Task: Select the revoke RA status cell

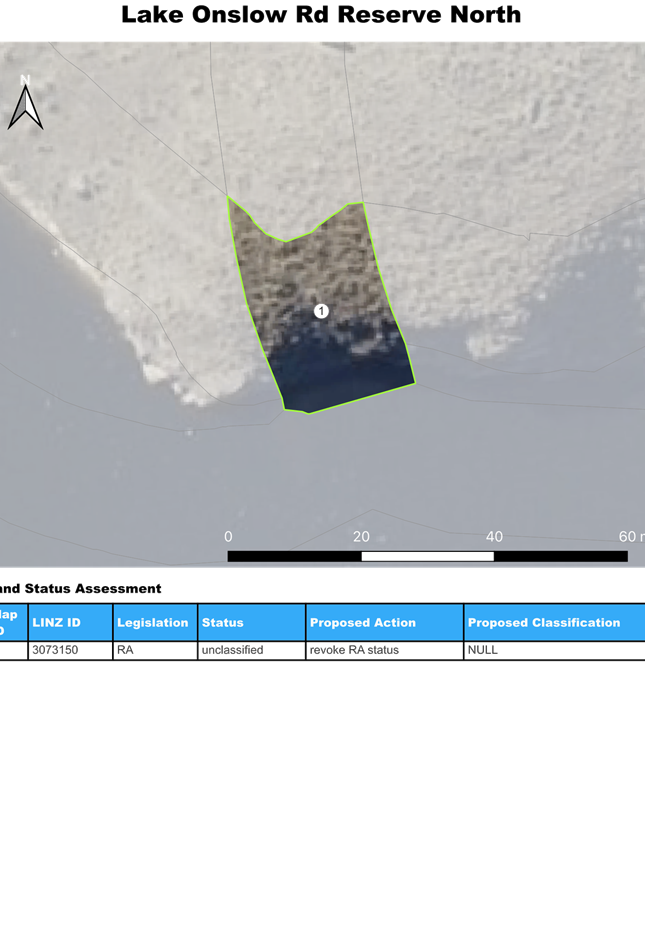Action: pyautogui.click(x=355, y=650)
